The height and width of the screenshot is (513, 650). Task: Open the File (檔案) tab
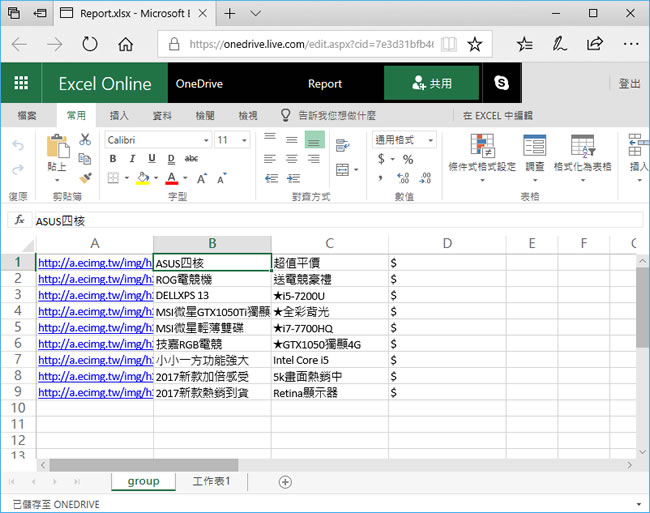(x=27, y=115)
